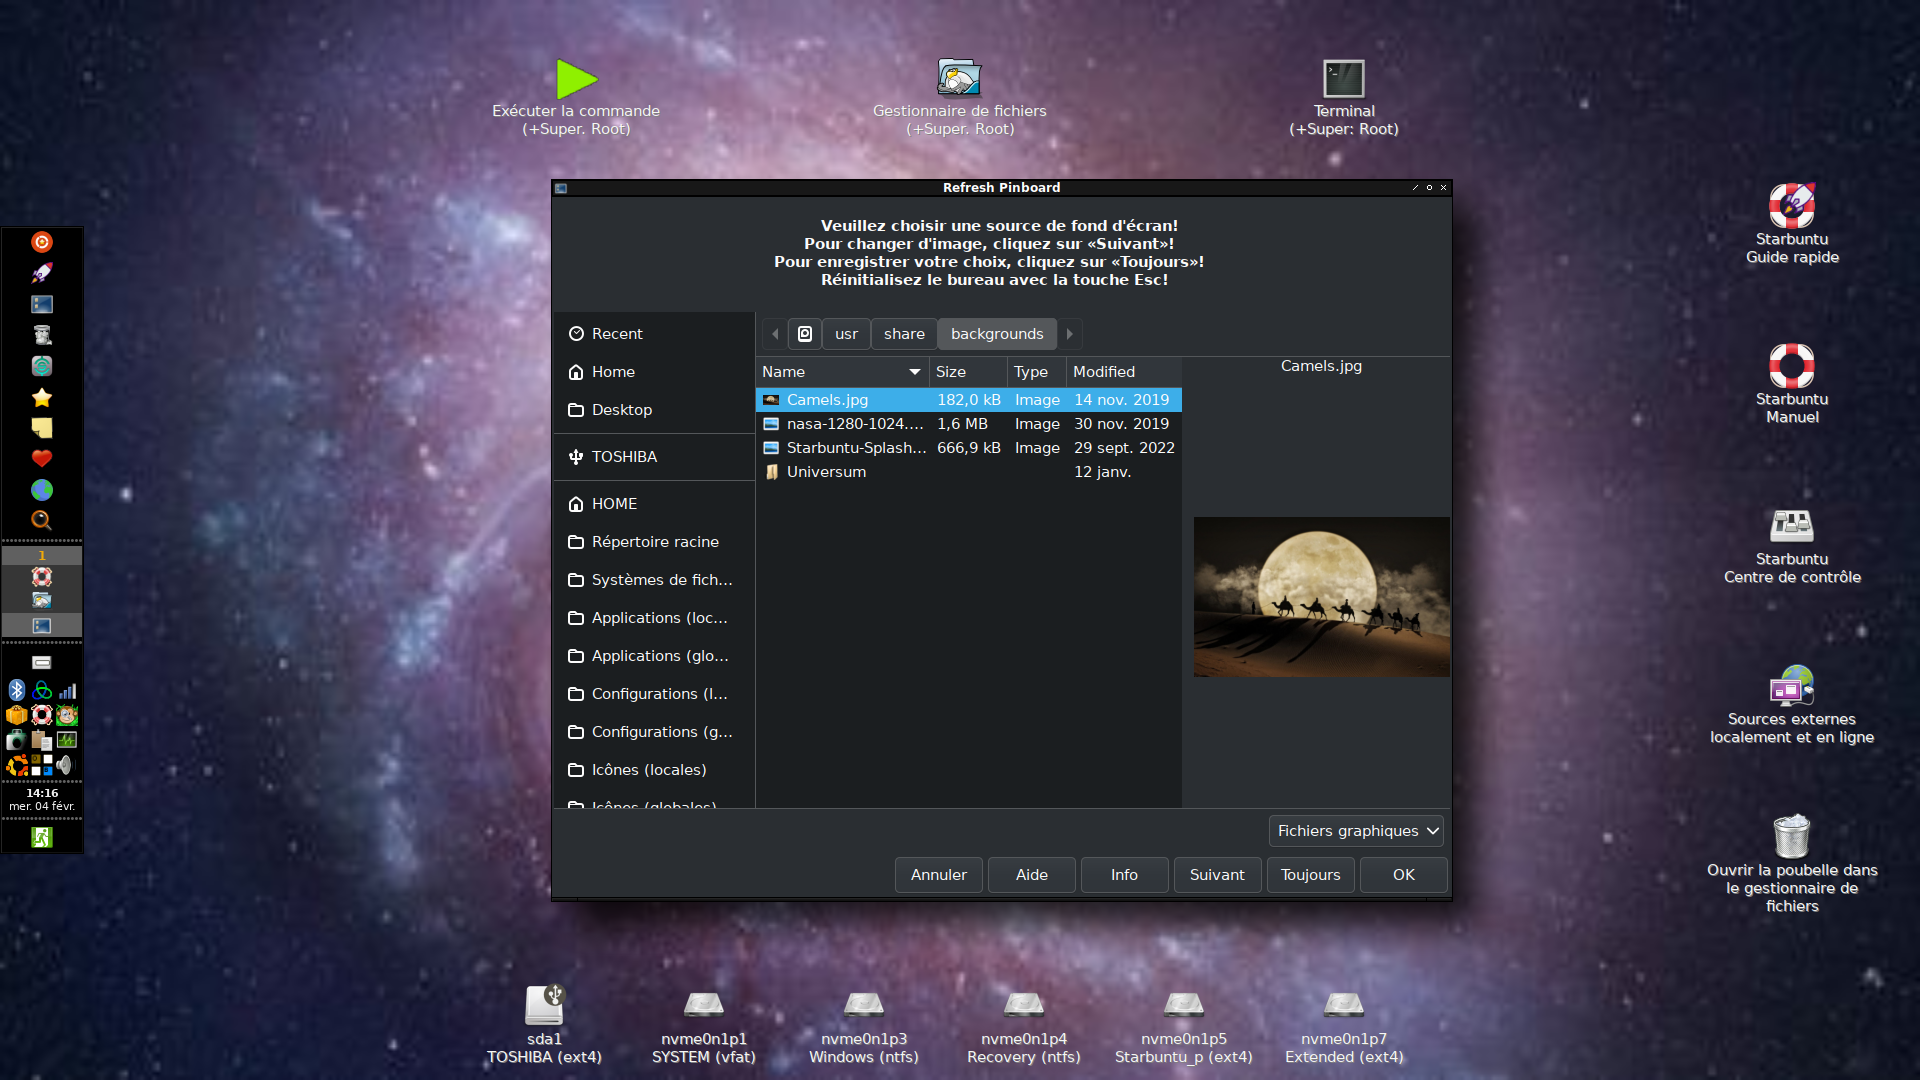Click the Name column sort arrow

click(914, 372)
